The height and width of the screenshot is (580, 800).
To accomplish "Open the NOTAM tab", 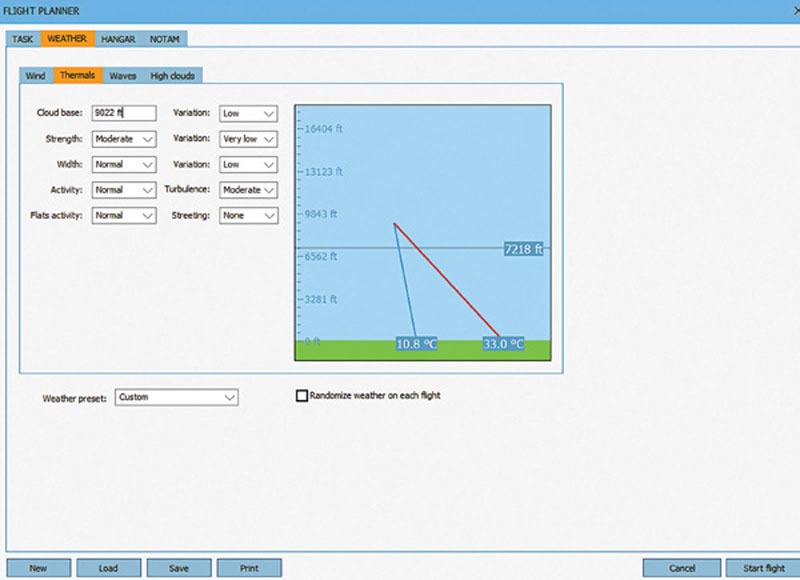I will (165, 39).
